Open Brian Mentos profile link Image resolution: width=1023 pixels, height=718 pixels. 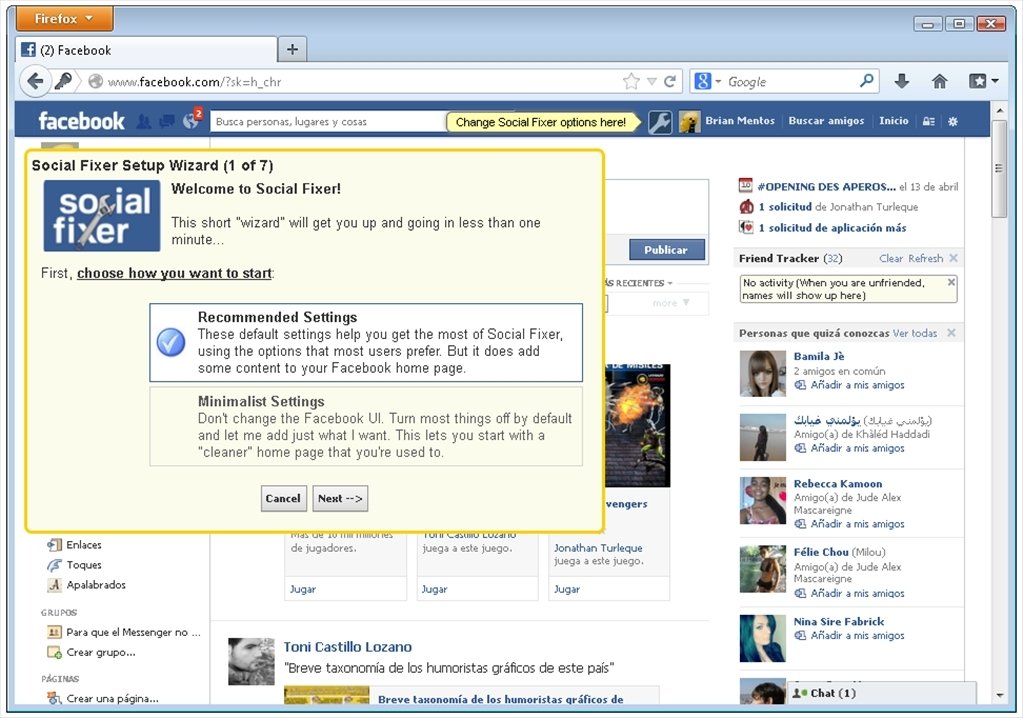pos(739,121)
